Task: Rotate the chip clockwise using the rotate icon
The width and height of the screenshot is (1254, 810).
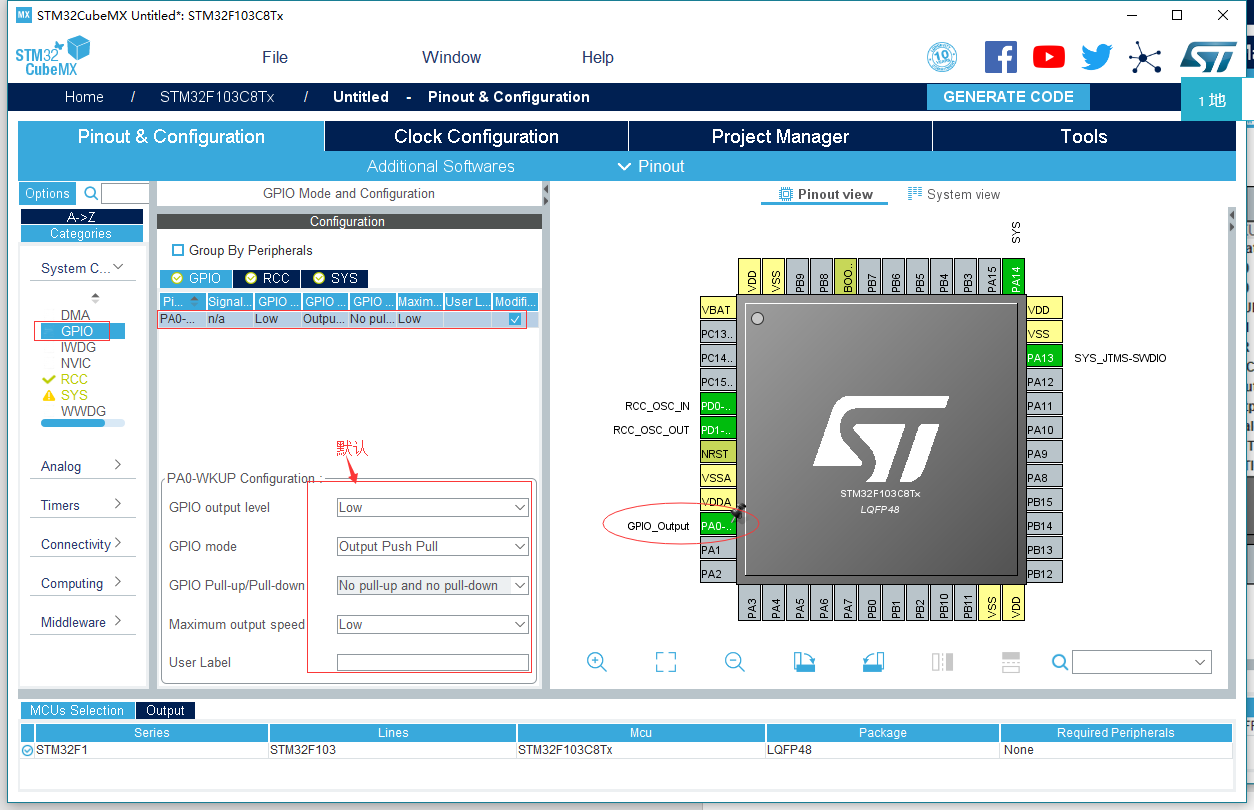Action: tap(805, 662)
